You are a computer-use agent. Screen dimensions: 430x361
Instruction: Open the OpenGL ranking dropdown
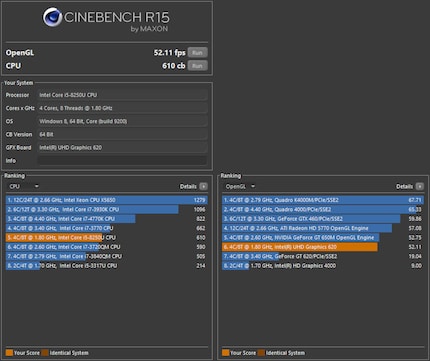pos(240,186)
